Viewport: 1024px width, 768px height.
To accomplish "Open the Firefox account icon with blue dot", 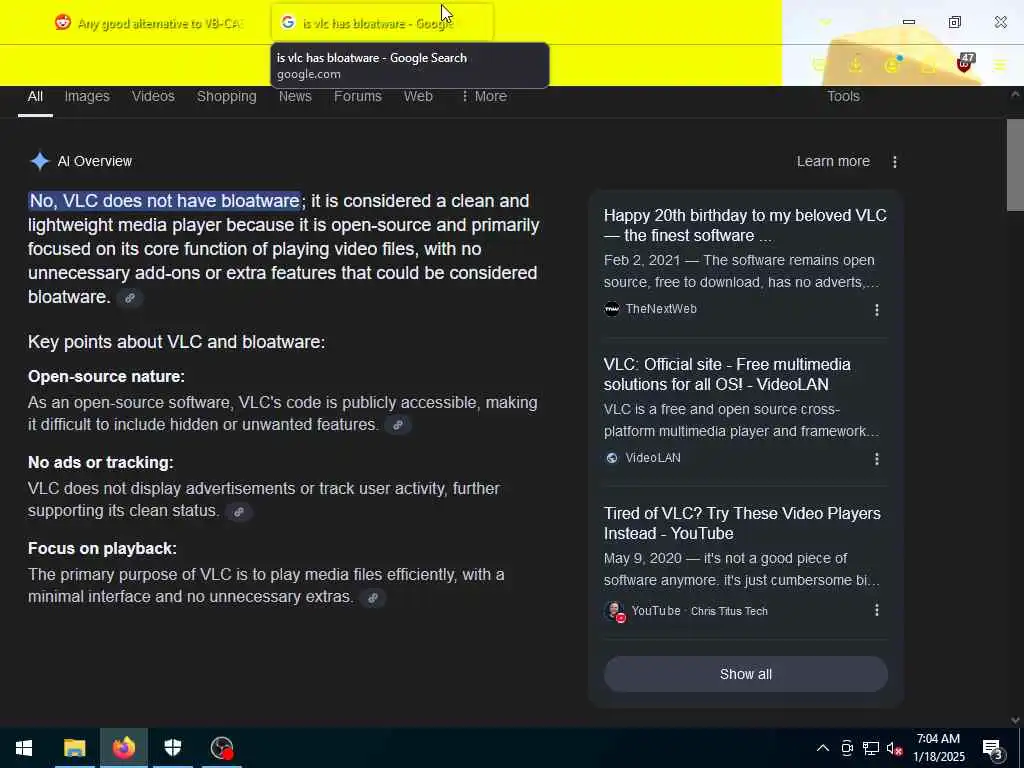I will coord(892,64).
